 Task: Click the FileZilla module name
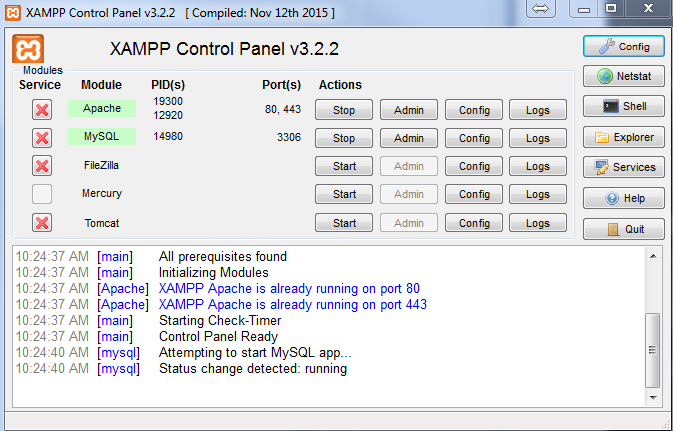pos(101,165)
